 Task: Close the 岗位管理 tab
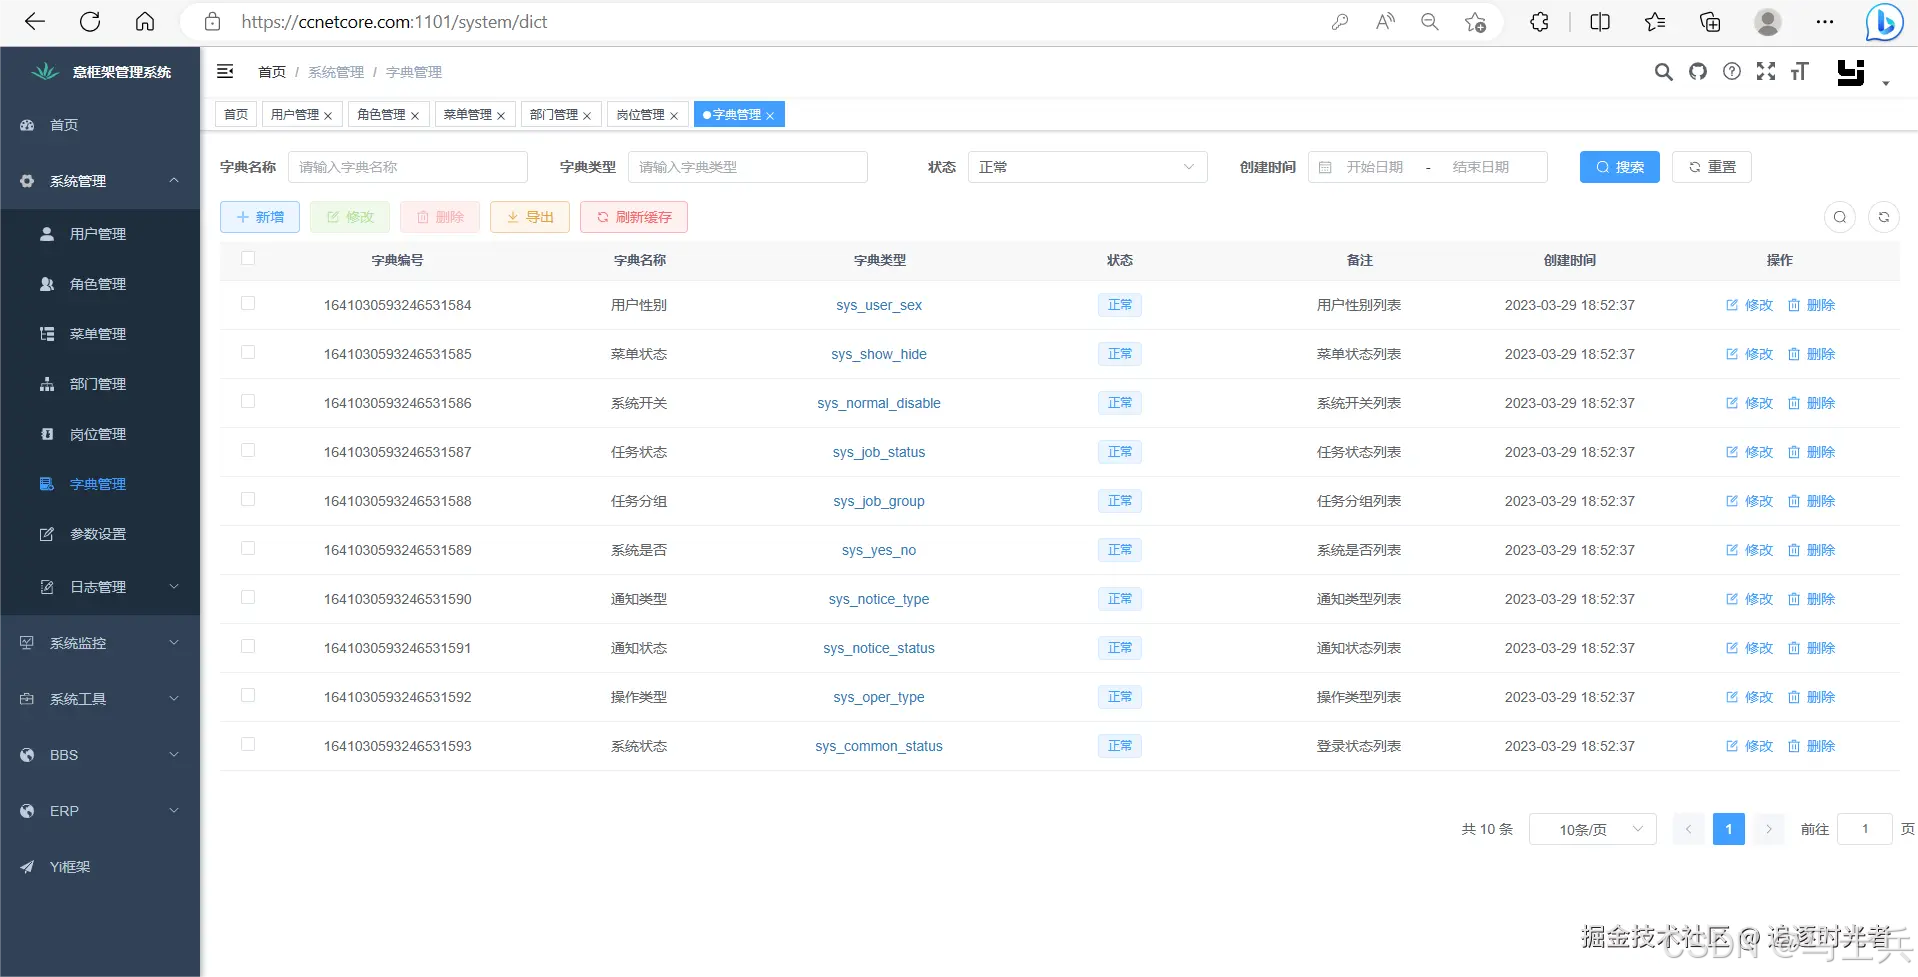(674, 116)
